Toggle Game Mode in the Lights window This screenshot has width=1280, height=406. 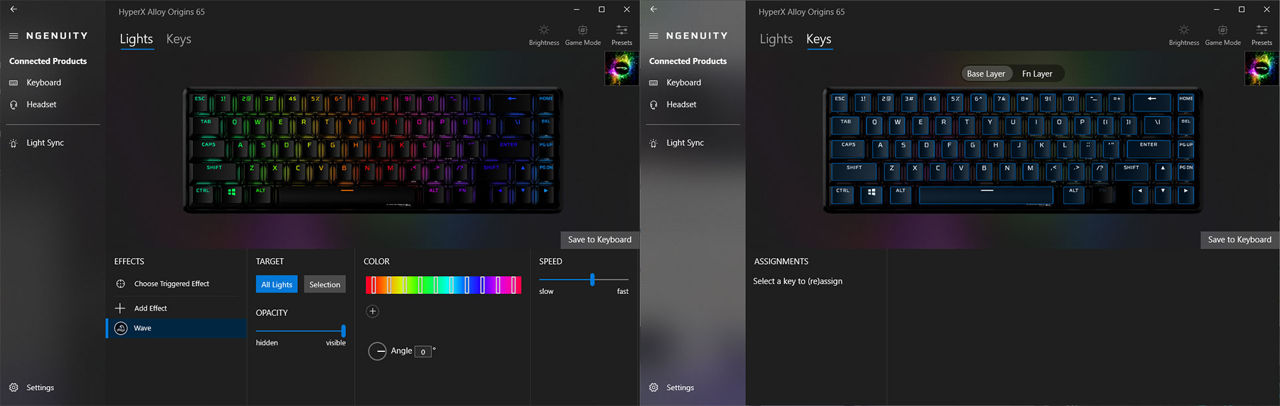point(582,35)
